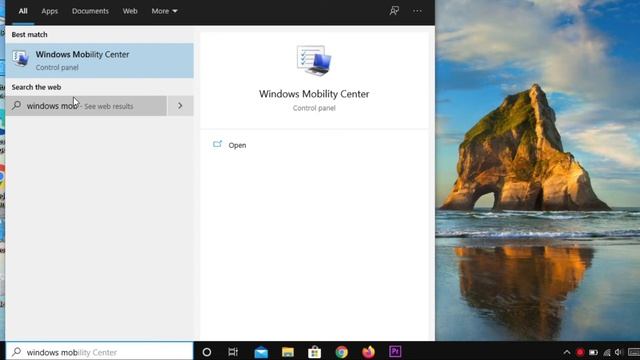Click the 'Best match' heading
The height and width of the screenshot is (360, 640).
(29, 35)
